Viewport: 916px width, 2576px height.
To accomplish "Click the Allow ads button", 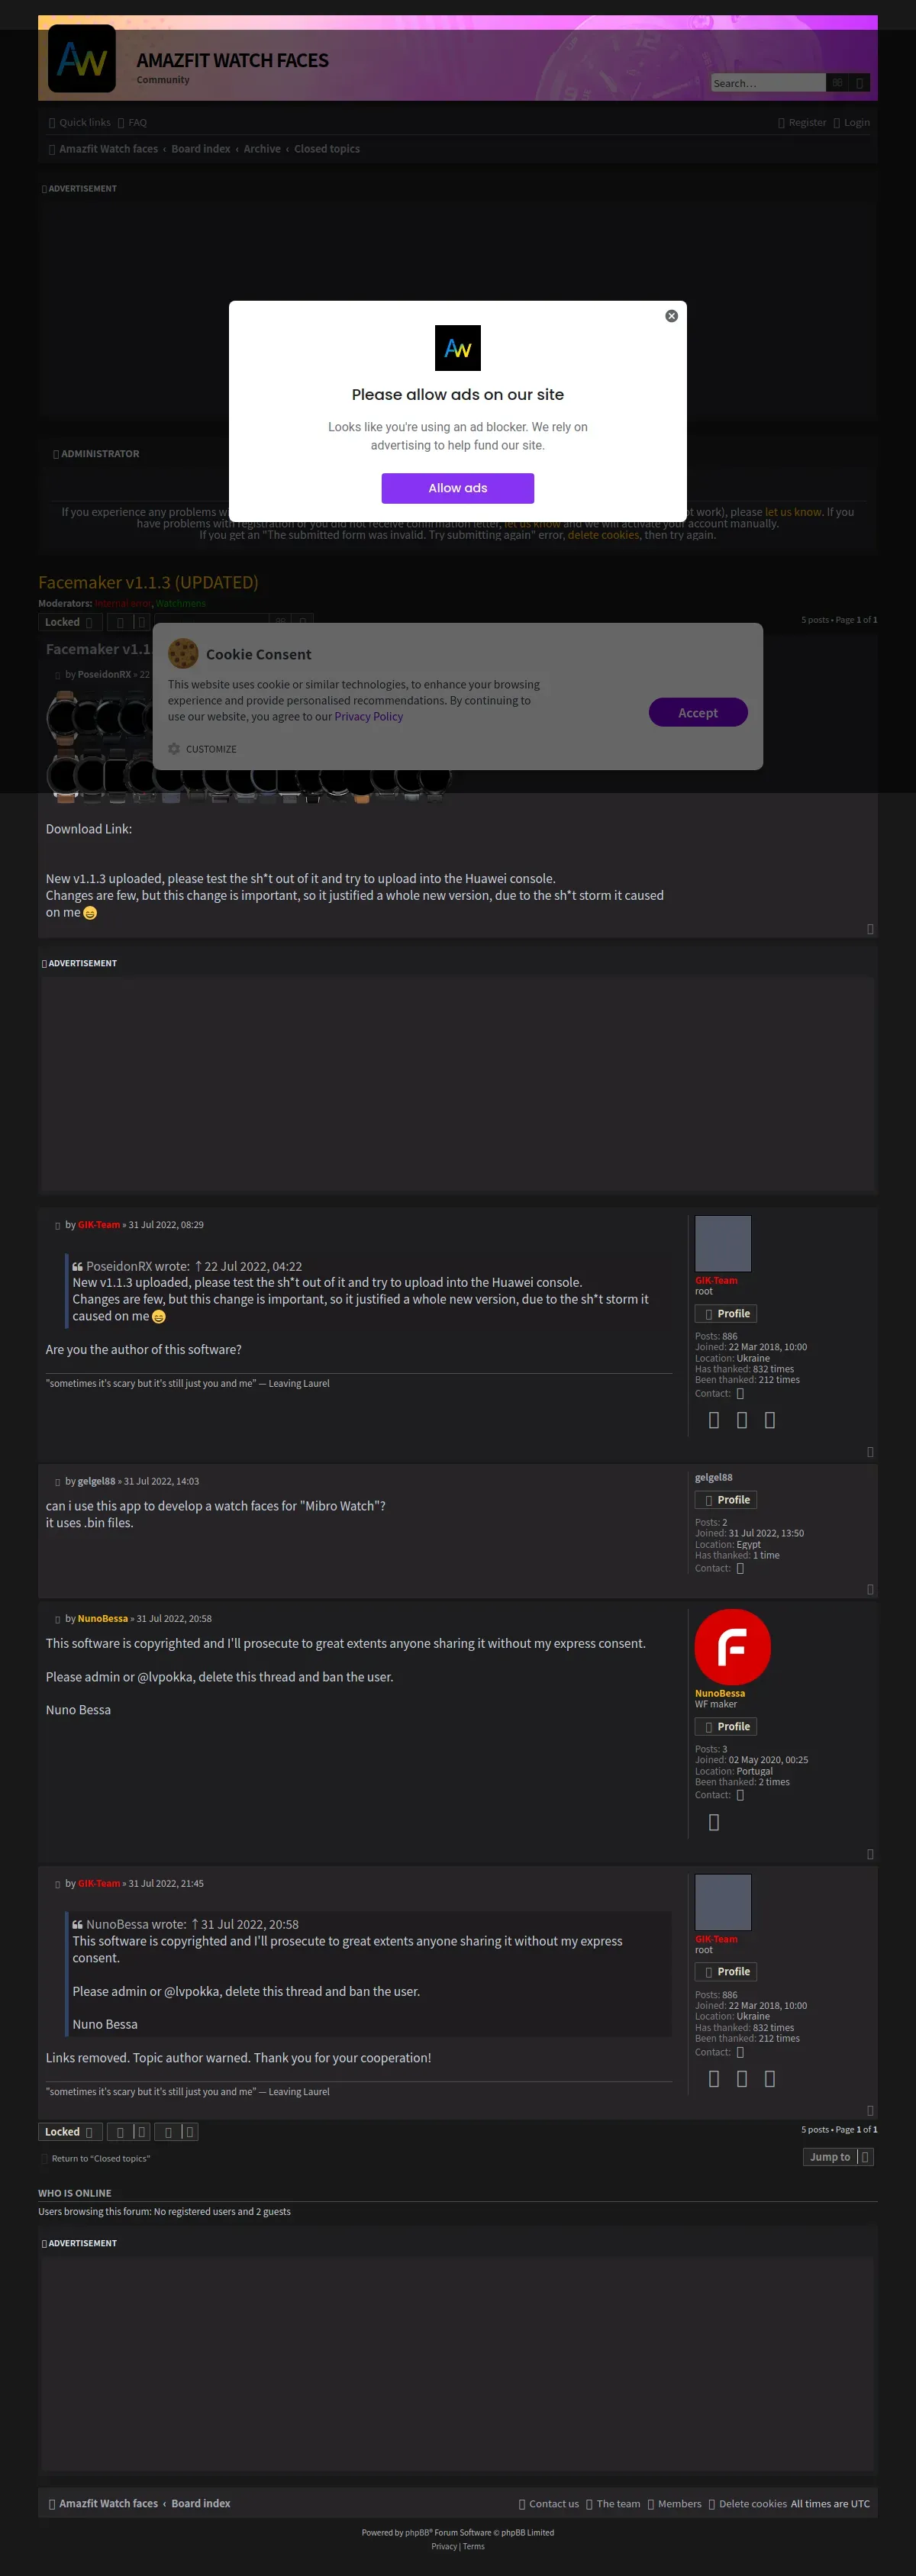I will pos(457,488).
